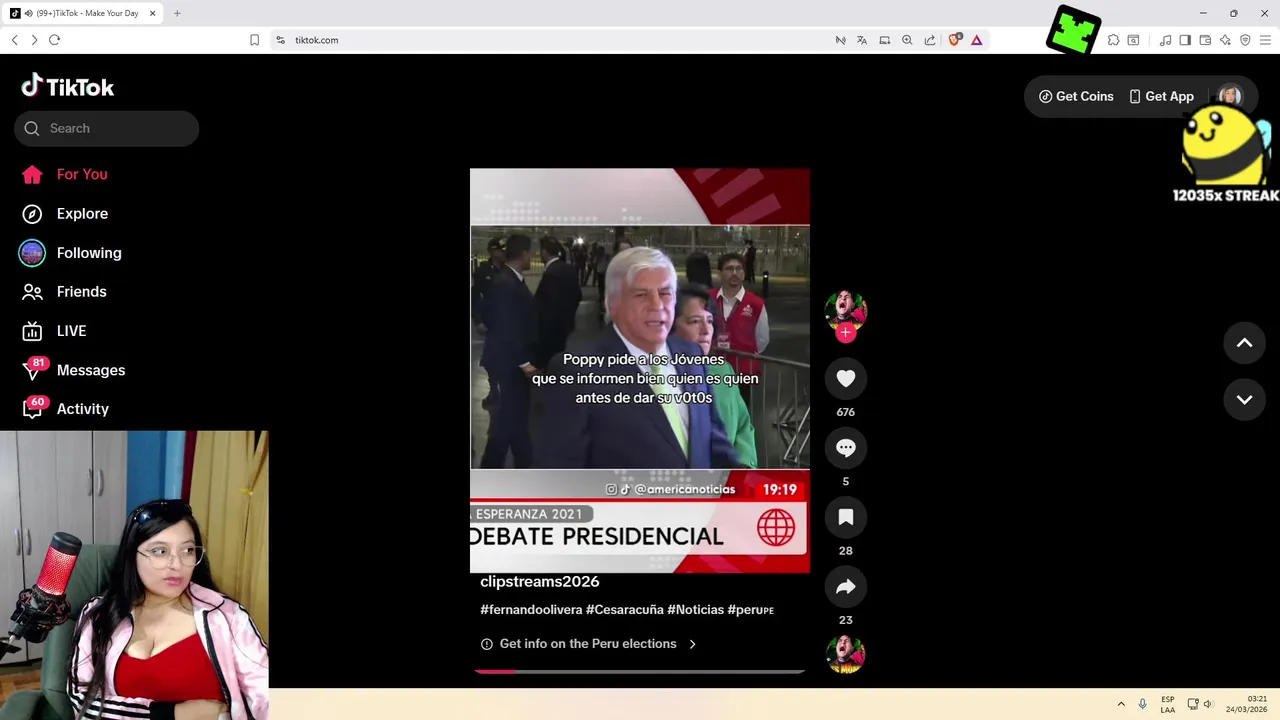Open #fernandoolivera hashtag
1280x720 pixels.
pos(531,610)
